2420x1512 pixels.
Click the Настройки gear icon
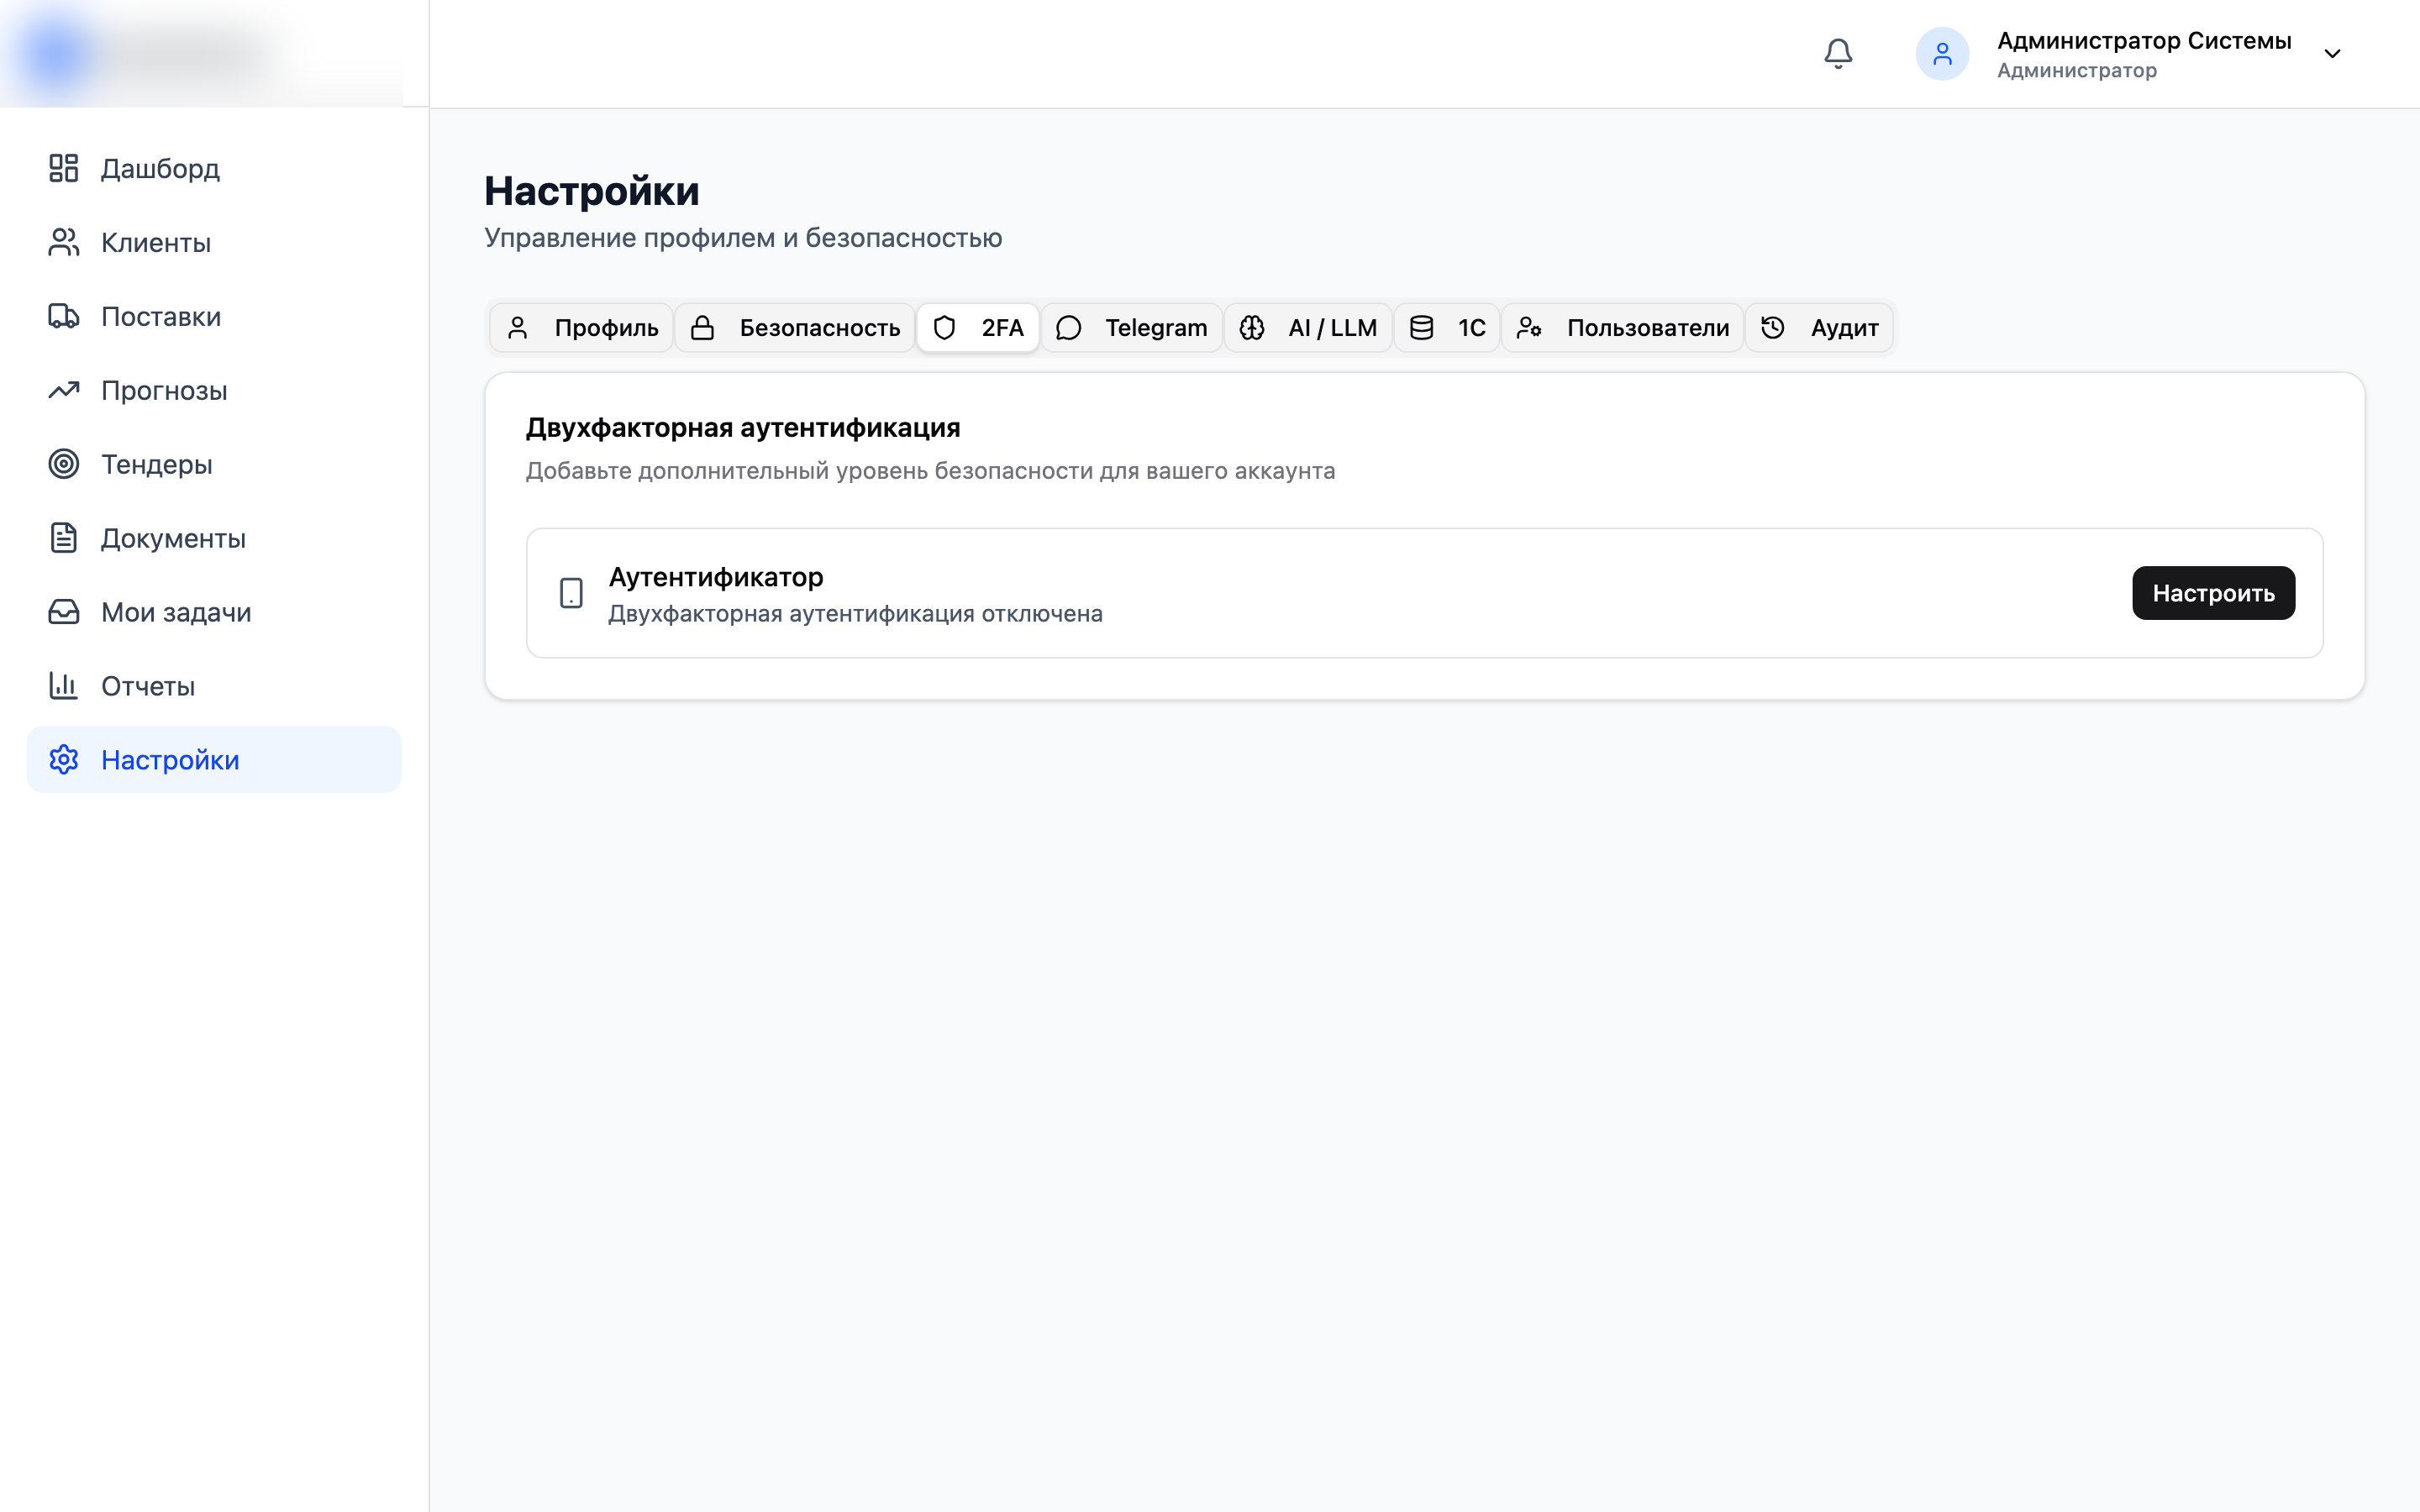pyautogui.click(x=64, y=760)
